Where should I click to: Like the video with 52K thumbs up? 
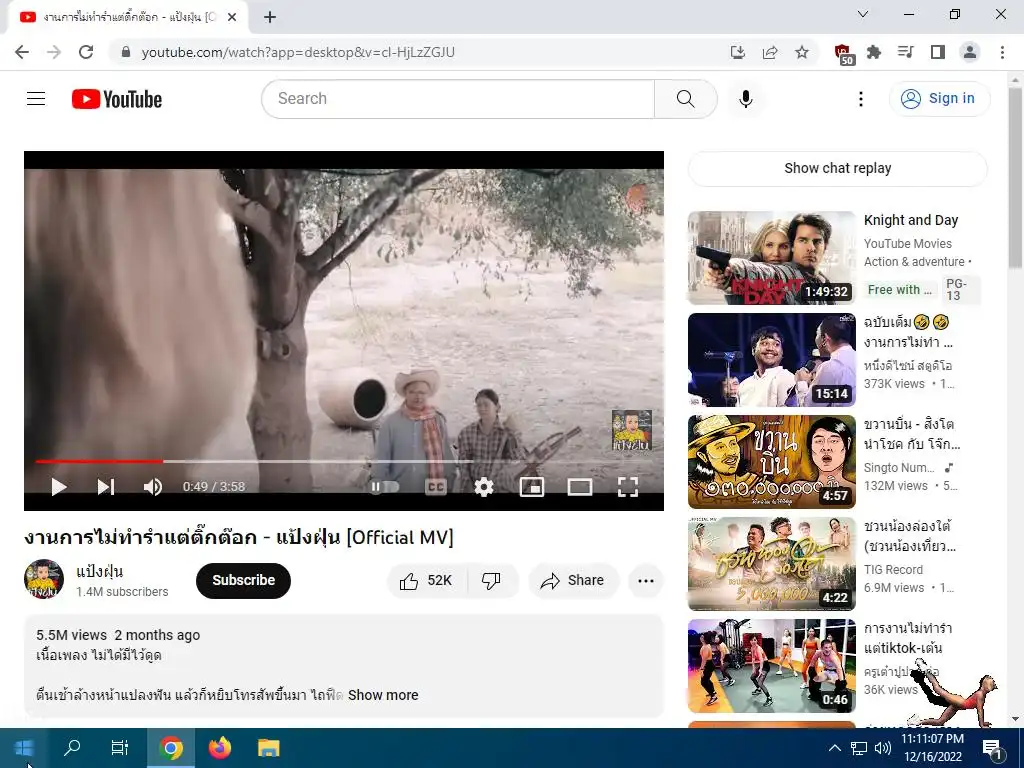(x=426, y=581)
